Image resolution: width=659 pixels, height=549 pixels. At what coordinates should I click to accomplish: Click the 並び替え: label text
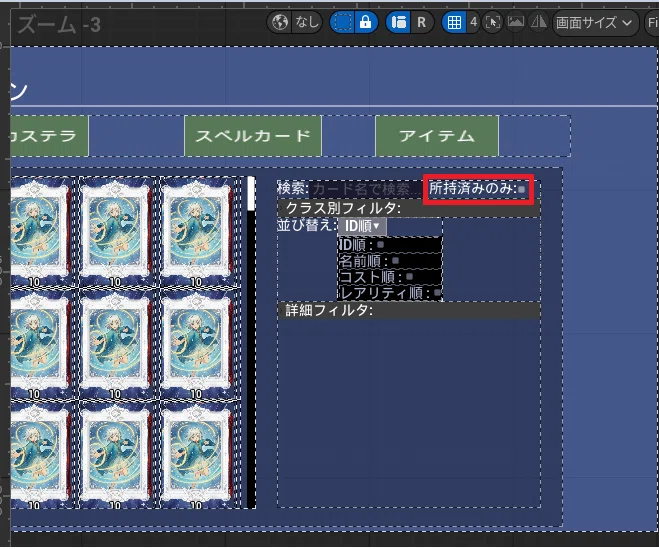(x=307, y=225)
